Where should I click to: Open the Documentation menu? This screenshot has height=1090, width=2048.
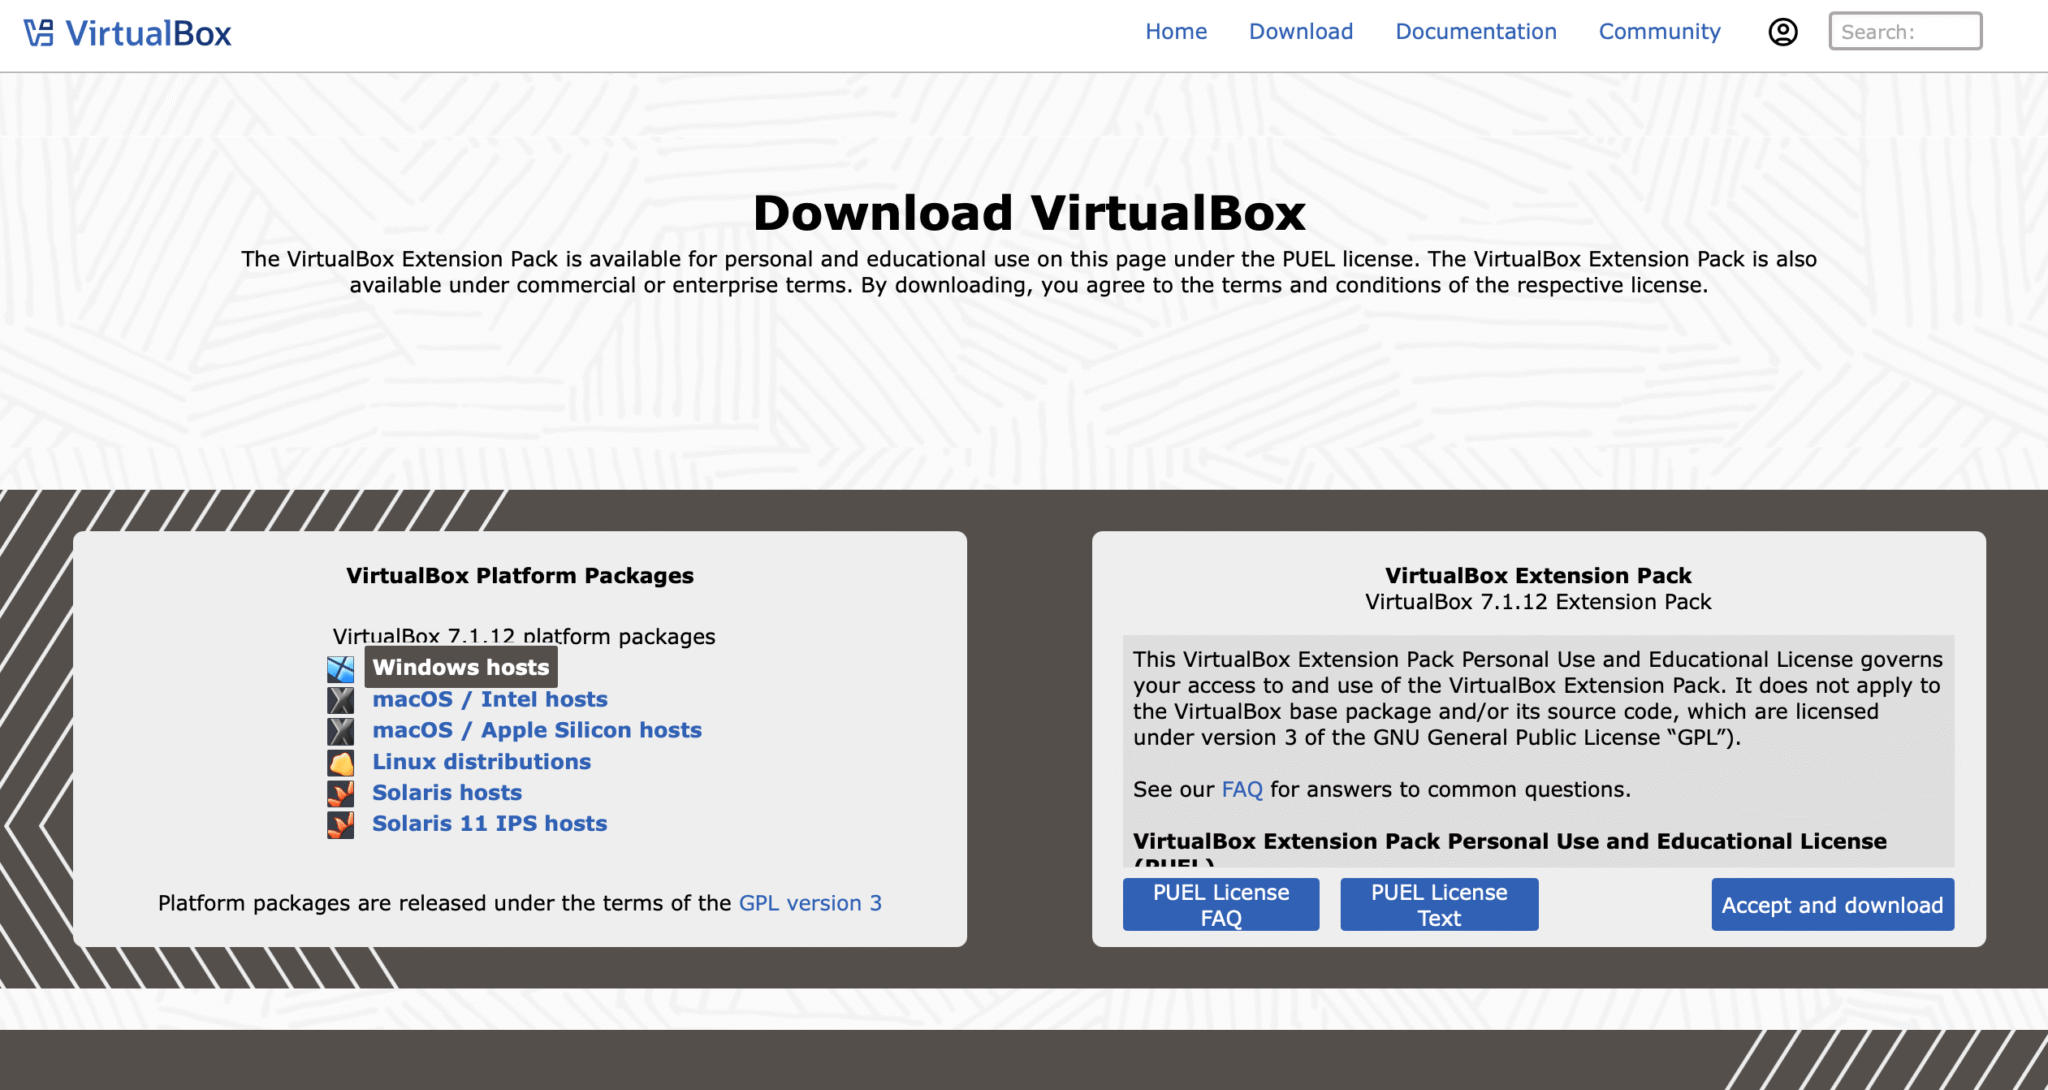(x=1475, y=32)
